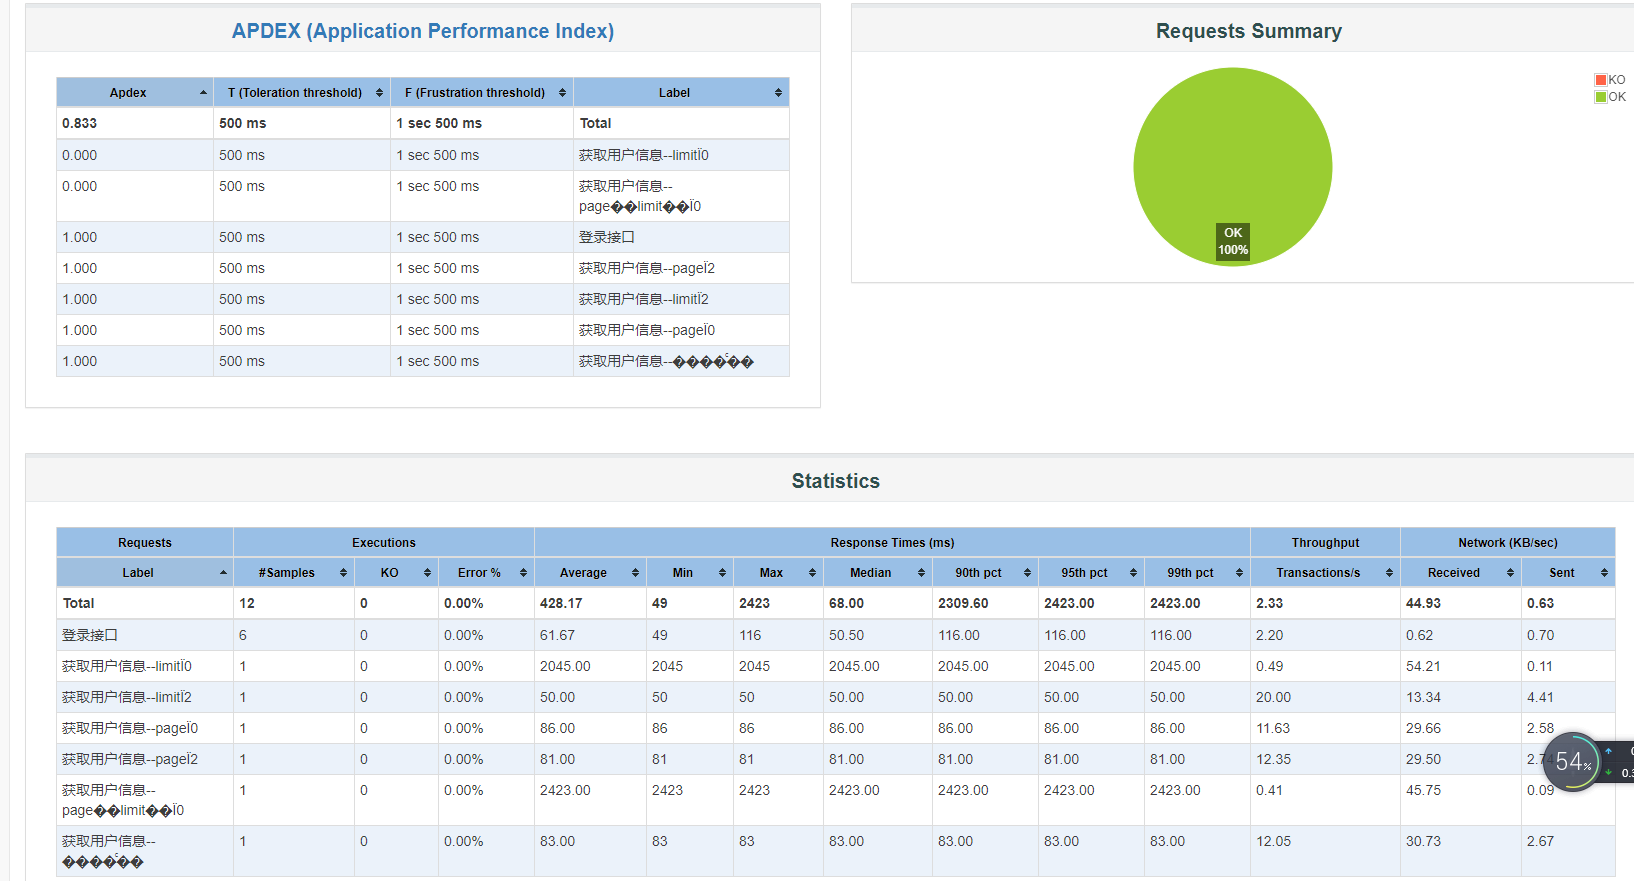This screenshot has width=1634, height=881.
Task: Click the Throughput group header
Action: pyautogui.click(x=1325, y=542)
